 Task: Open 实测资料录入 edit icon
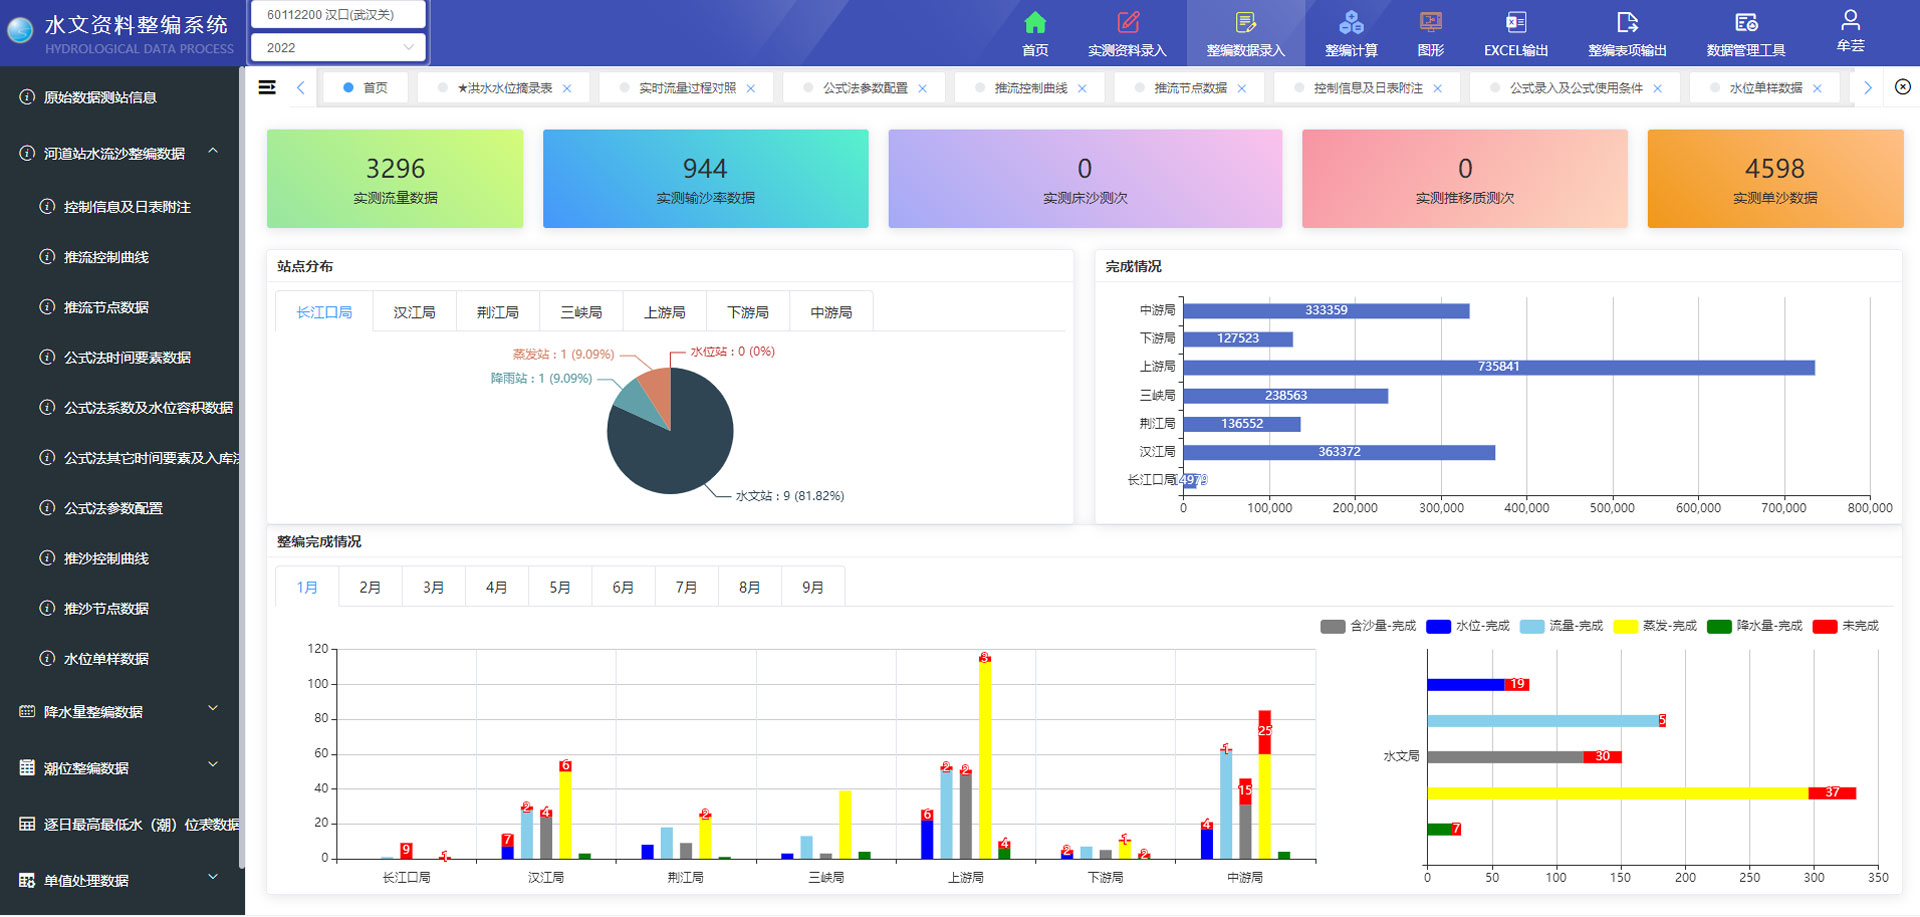click(1127, 22)
